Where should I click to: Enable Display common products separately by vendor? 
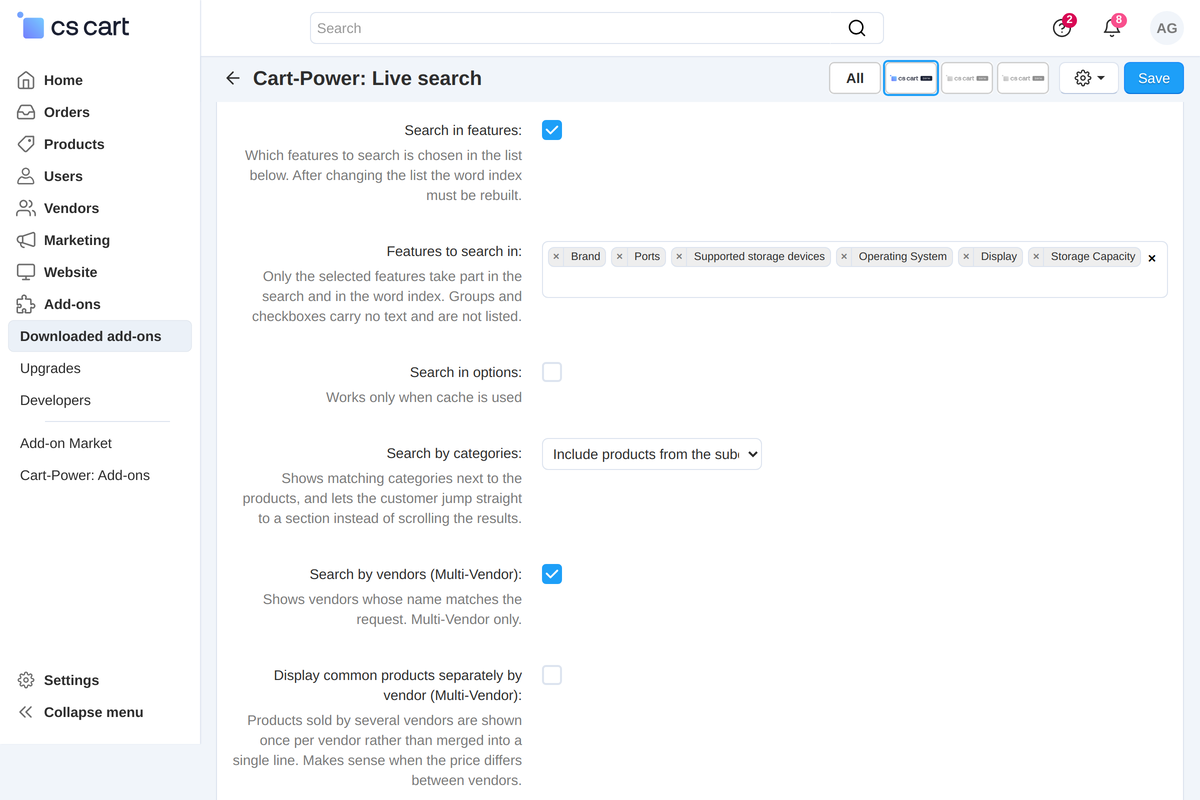click(x=552, y=675)
